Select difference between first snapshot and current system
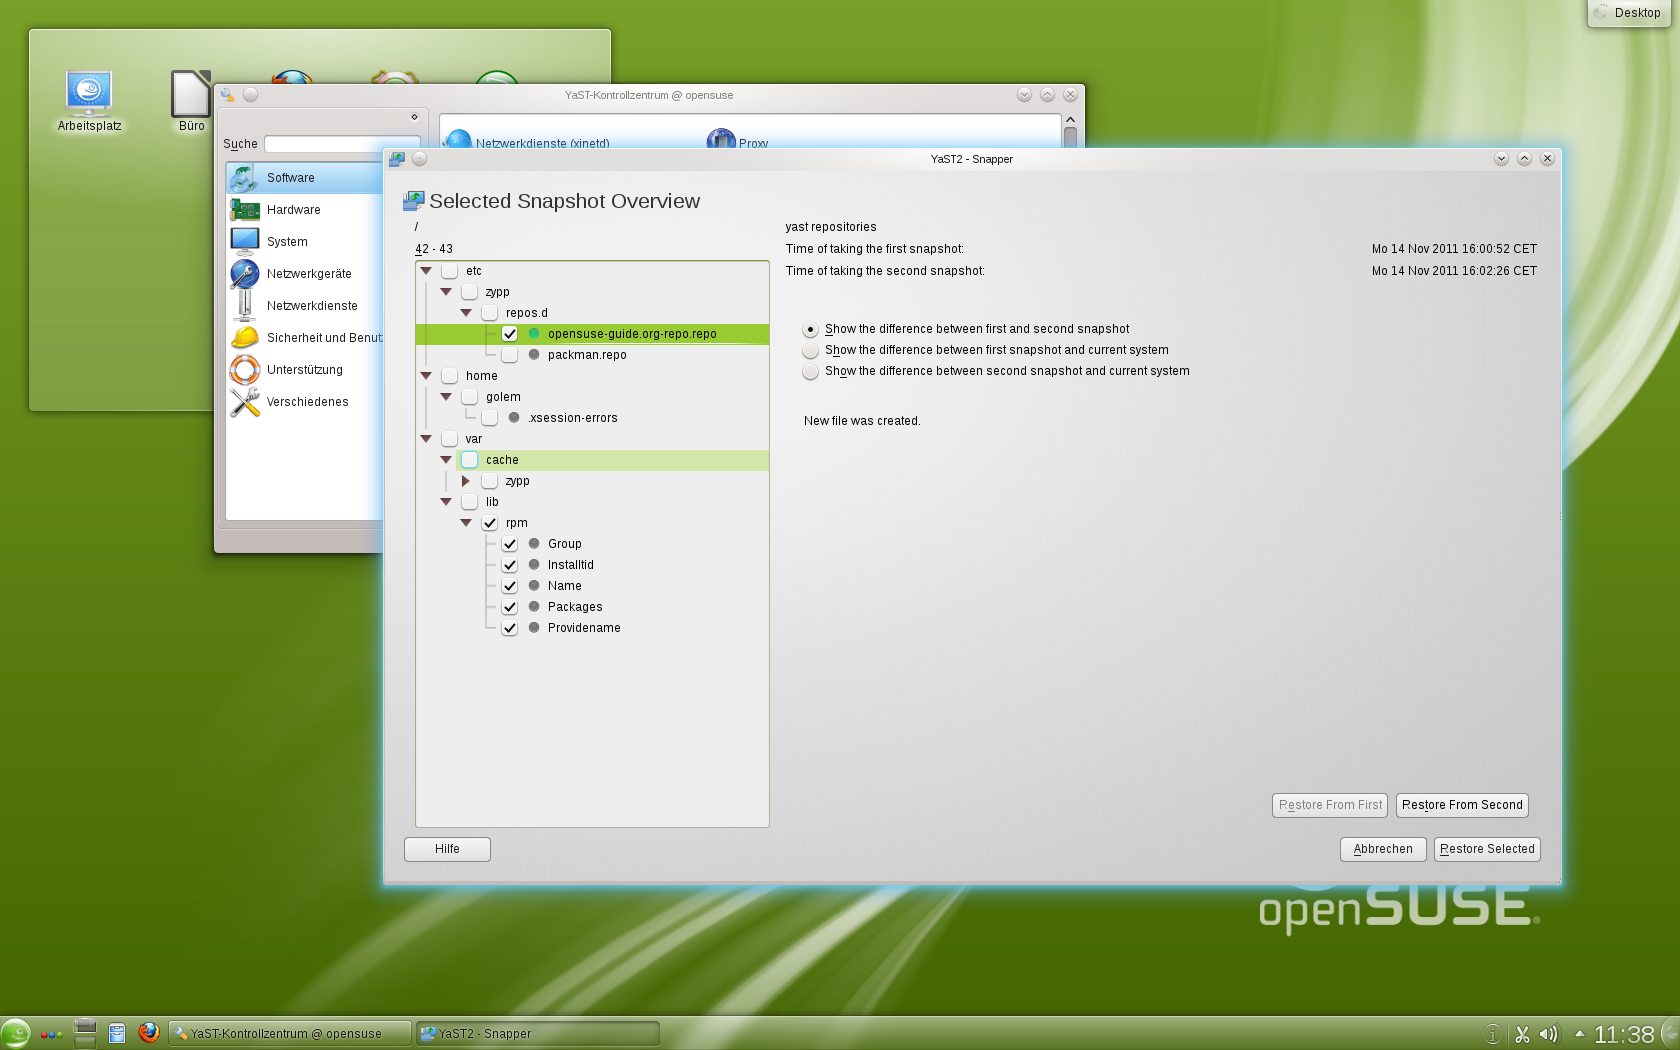 click(810, 350)
